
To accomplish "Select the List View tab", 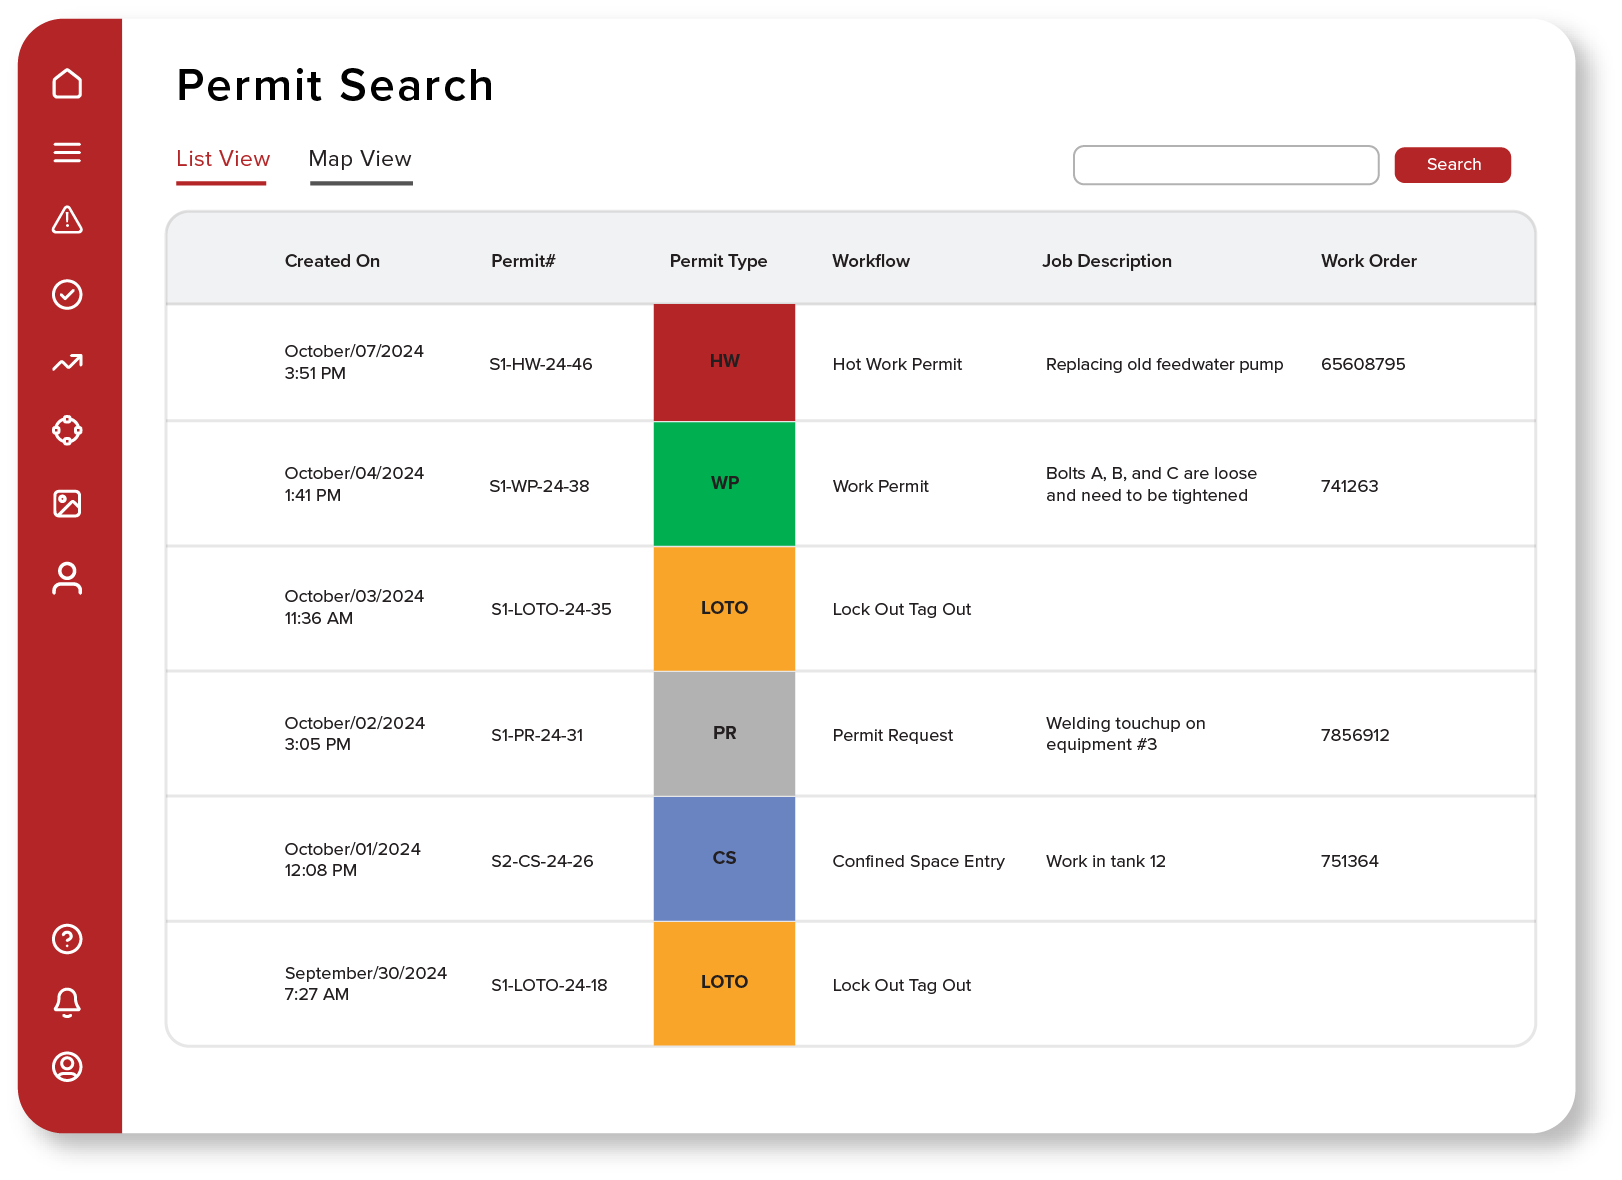I will pos(223,160).
